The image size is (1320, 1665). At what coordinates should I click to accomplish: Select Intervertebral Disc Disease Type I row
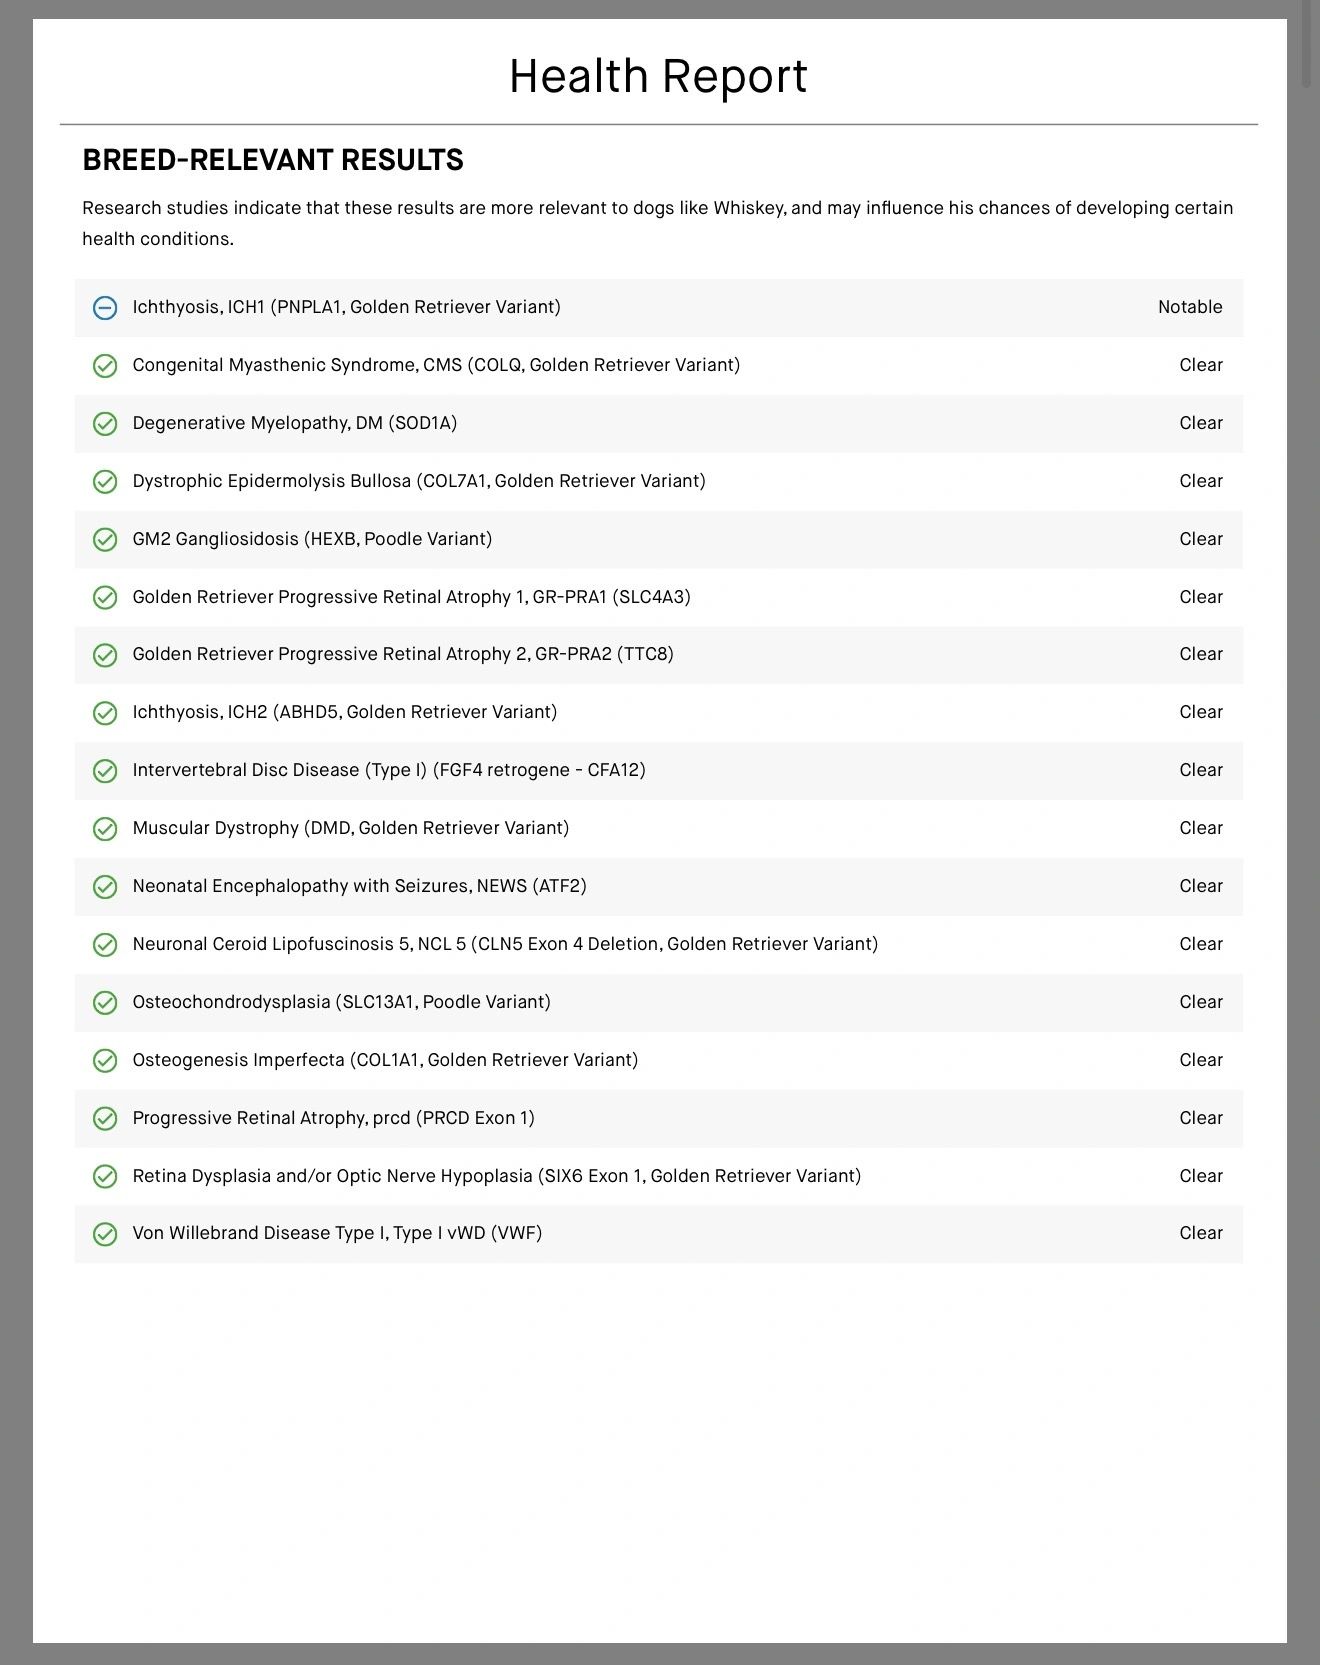pos(389,770)
